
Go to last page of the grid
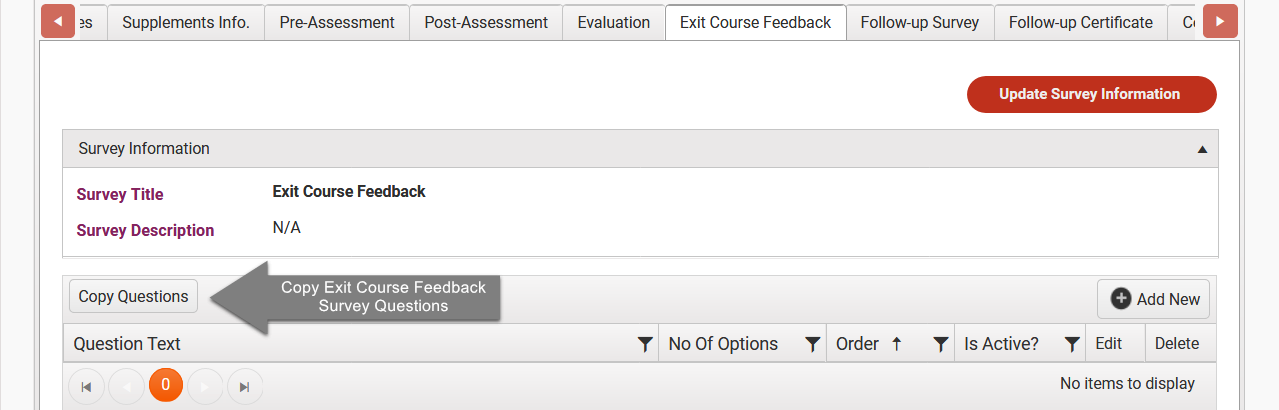click(x=245, y=386)
